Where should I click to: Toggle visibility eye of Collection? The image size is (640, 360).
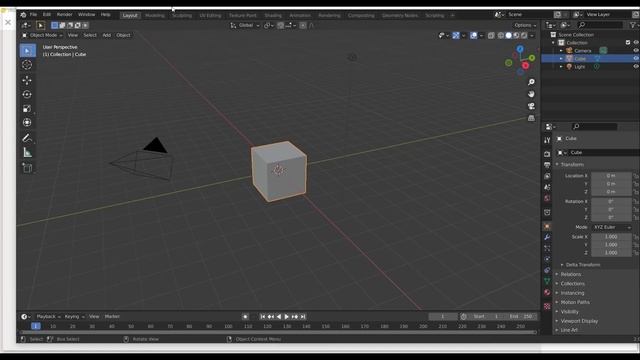(x=636, y=42)
